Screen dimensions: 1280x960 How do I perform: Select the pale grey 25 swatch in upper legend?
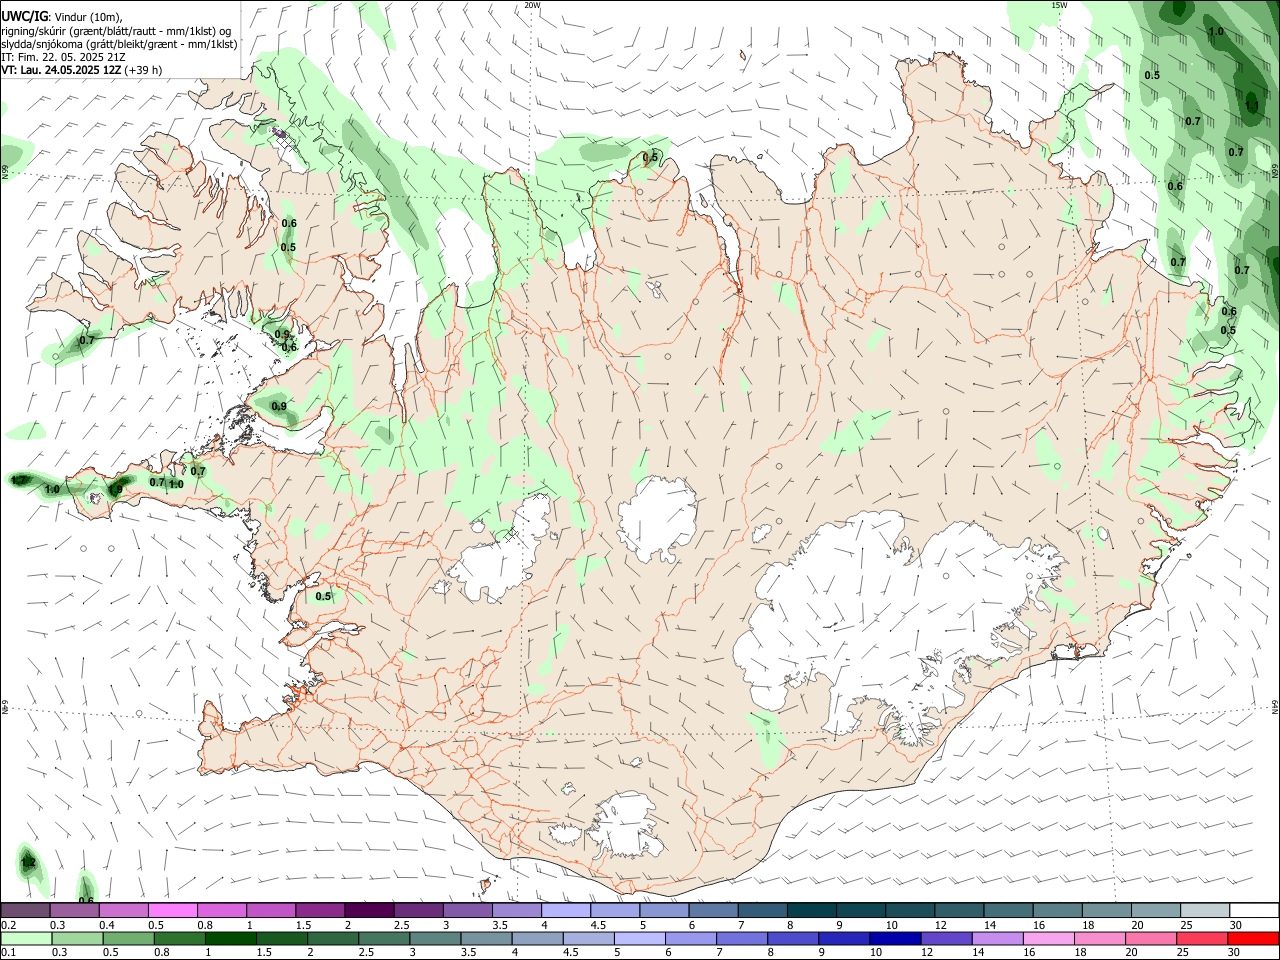1205,911
